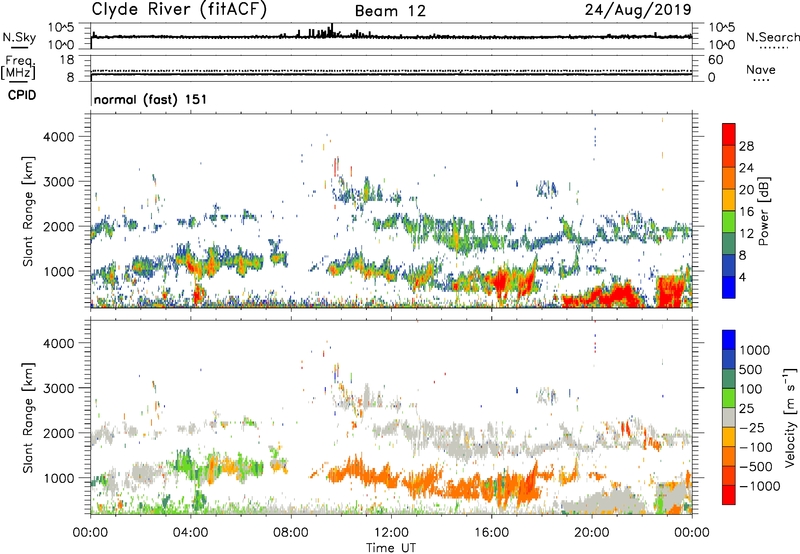Click the 'N.Sky' axis label
800x554 pixels.
19,37
